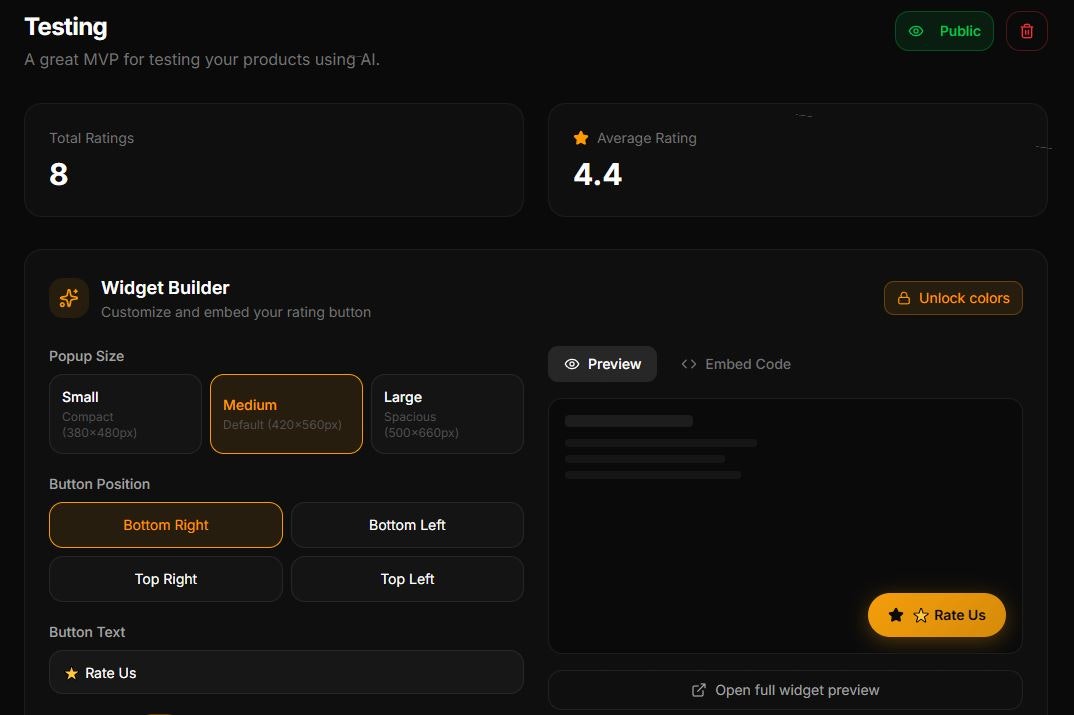Click the eye icon inside the Public button
1074x715 pixels.
(916, 31)
